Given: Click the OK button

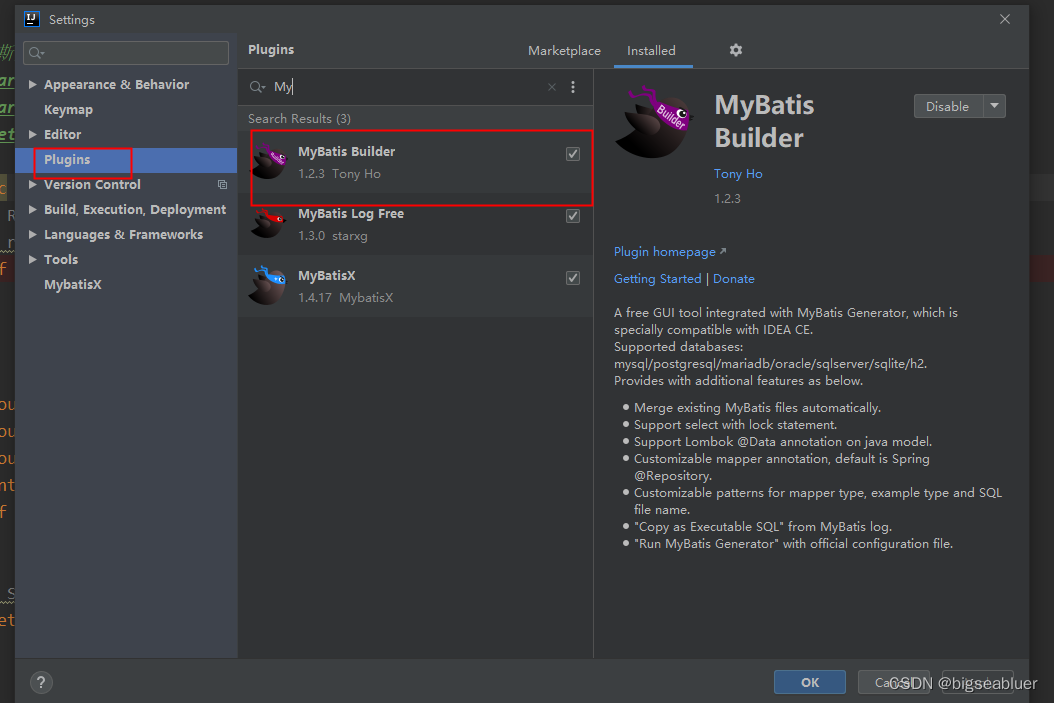Looking at the screenshot, I should 809,682.
